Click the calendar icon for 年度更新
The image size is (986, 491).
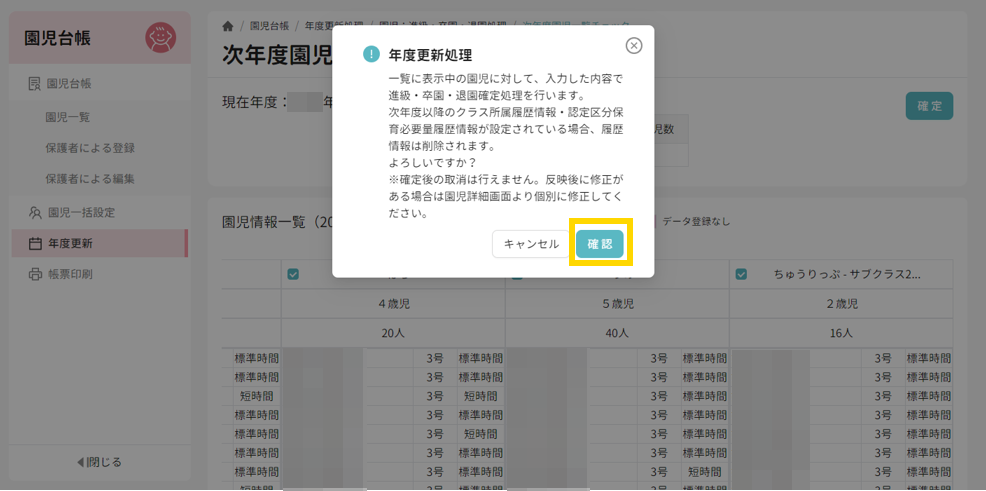35,243
